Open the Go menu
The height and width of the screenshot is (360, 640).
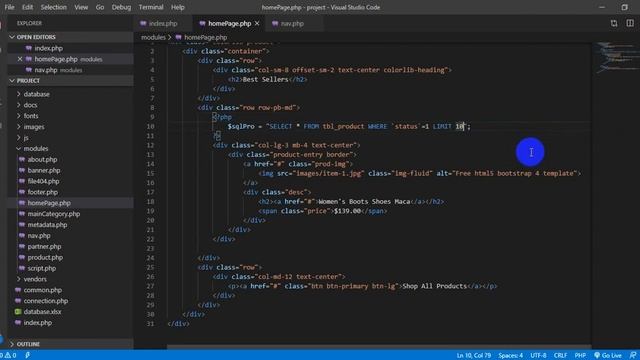point(100,7)
